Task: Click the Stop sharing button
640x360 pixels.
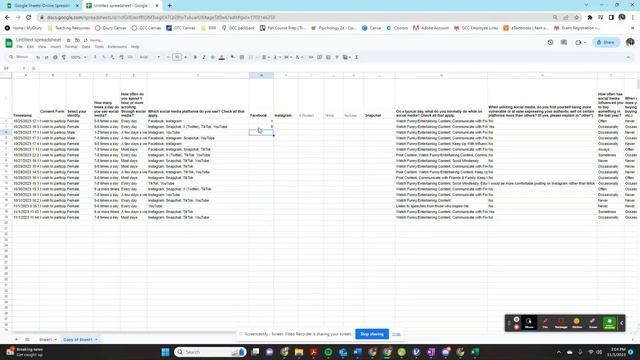Action: coord(372,334)
